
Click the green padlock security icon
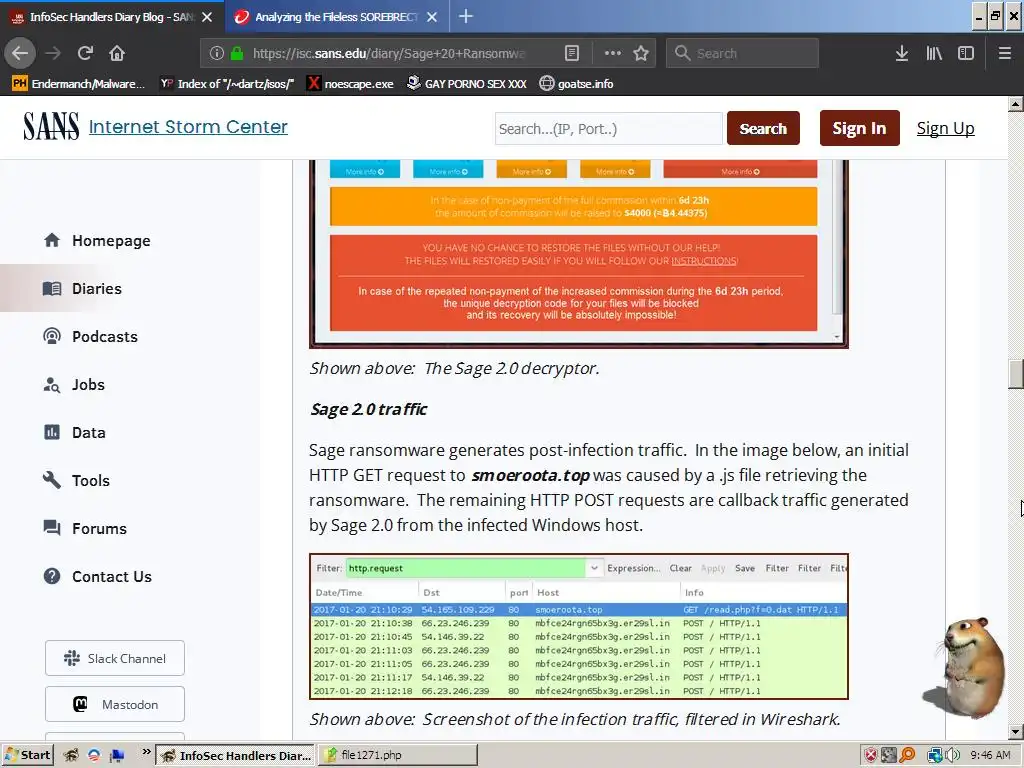coord(236,54)
